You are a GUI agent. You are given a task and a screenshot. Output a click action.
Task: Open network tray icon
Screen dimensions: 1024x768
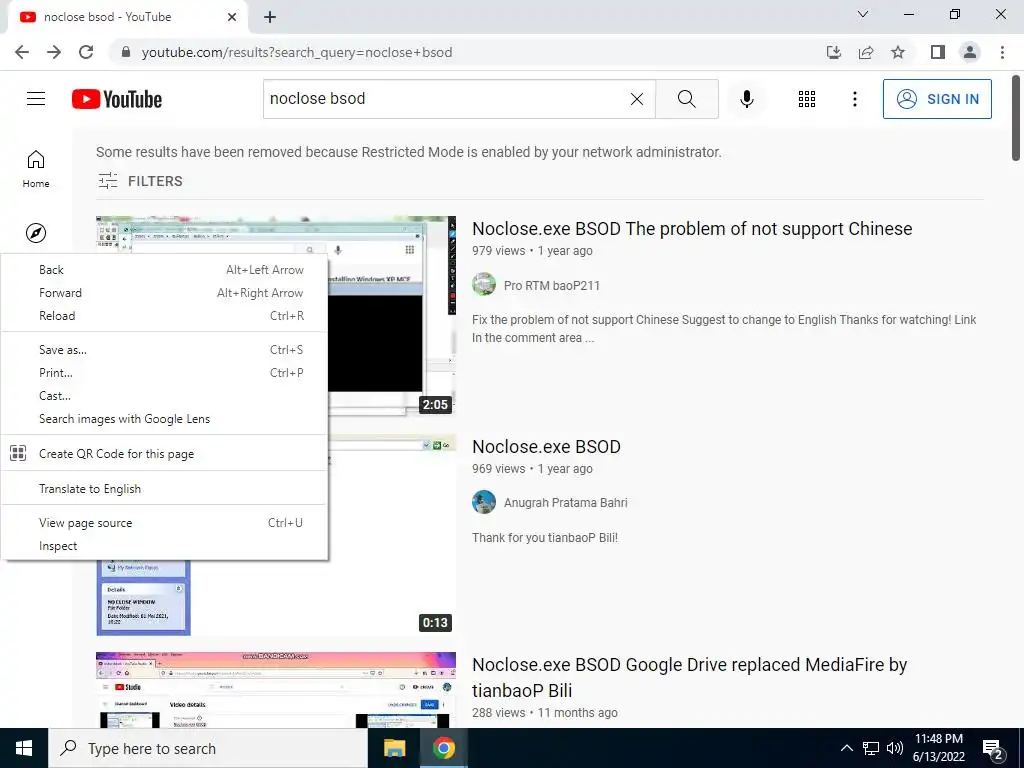871,748
